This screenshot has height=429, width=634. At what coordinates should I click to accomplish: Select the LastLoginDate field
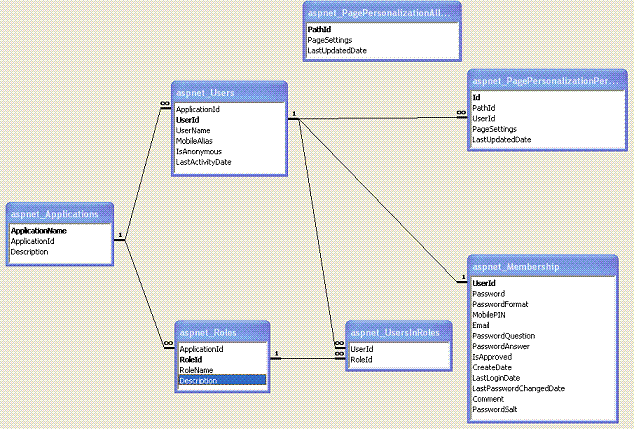pyautogui.click(x=496, y=378)
